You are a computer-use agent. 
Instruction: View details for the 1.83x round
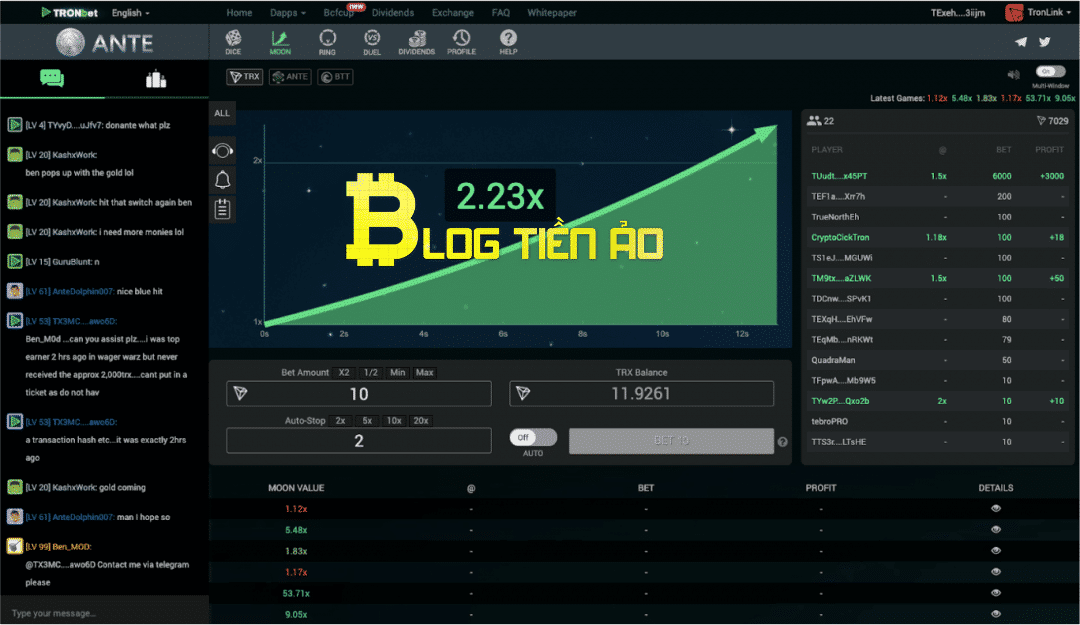(996, 551)
